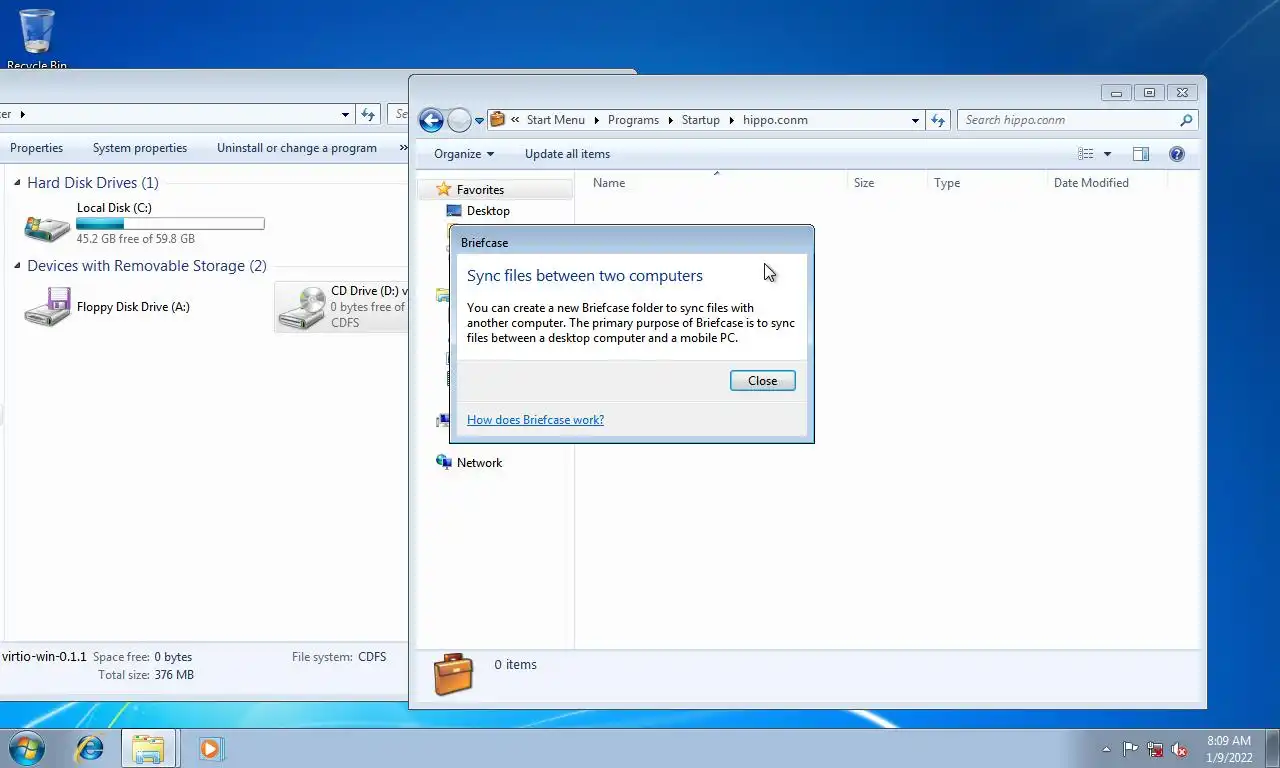This screenshot has width=1280, height=768.
Task: Click System properties in Computer window
Action: click(x=140, y=148)
